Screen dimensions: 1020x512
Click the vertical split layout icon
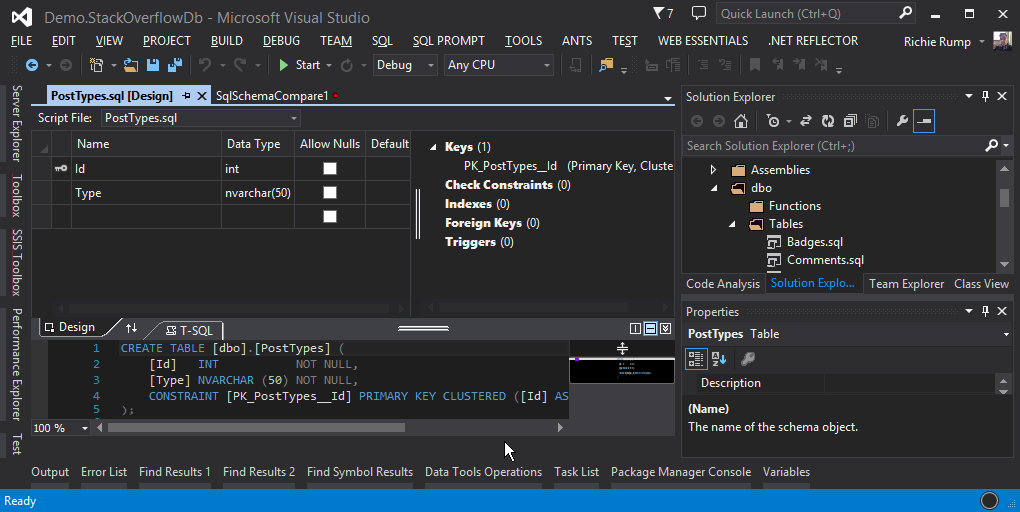(x=636, y=329)
